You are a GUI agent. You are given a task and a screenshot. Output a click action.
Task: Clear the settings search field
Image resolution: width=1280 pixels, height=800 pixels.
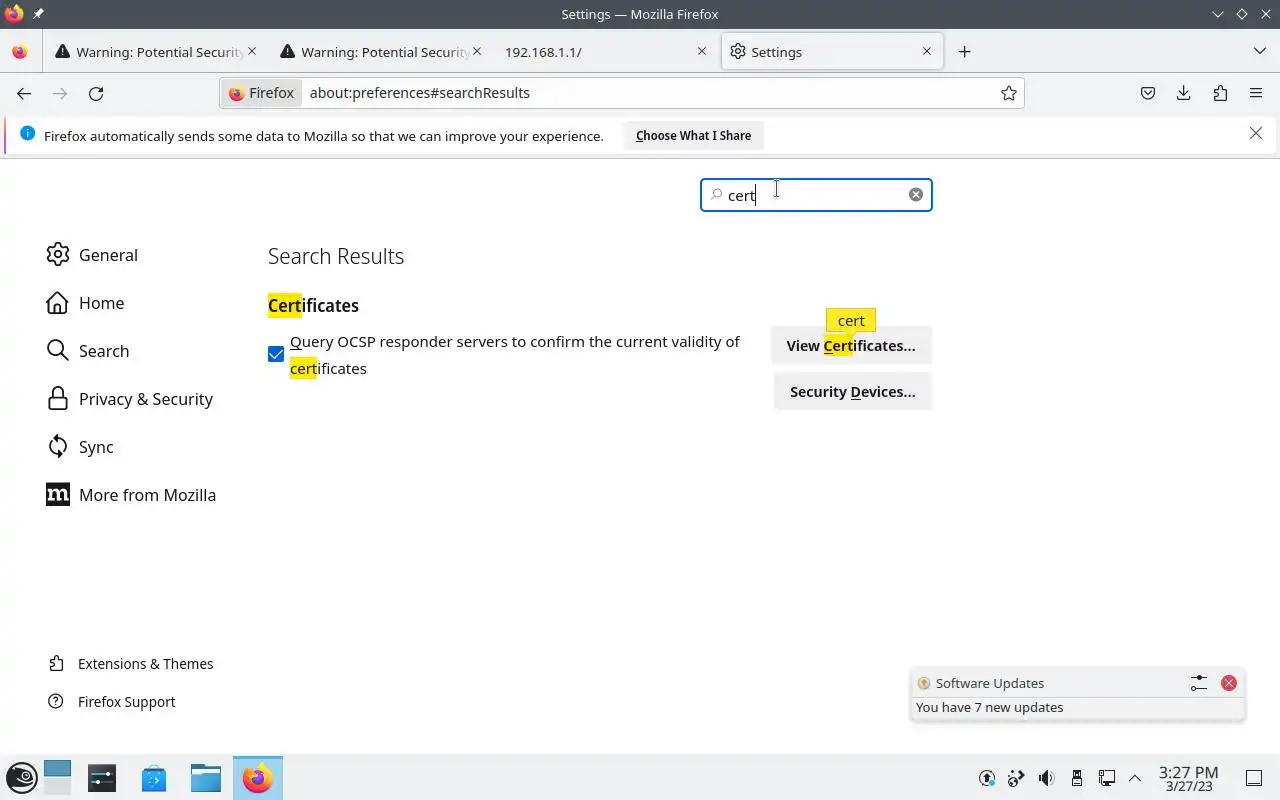[x=915, y=194]
